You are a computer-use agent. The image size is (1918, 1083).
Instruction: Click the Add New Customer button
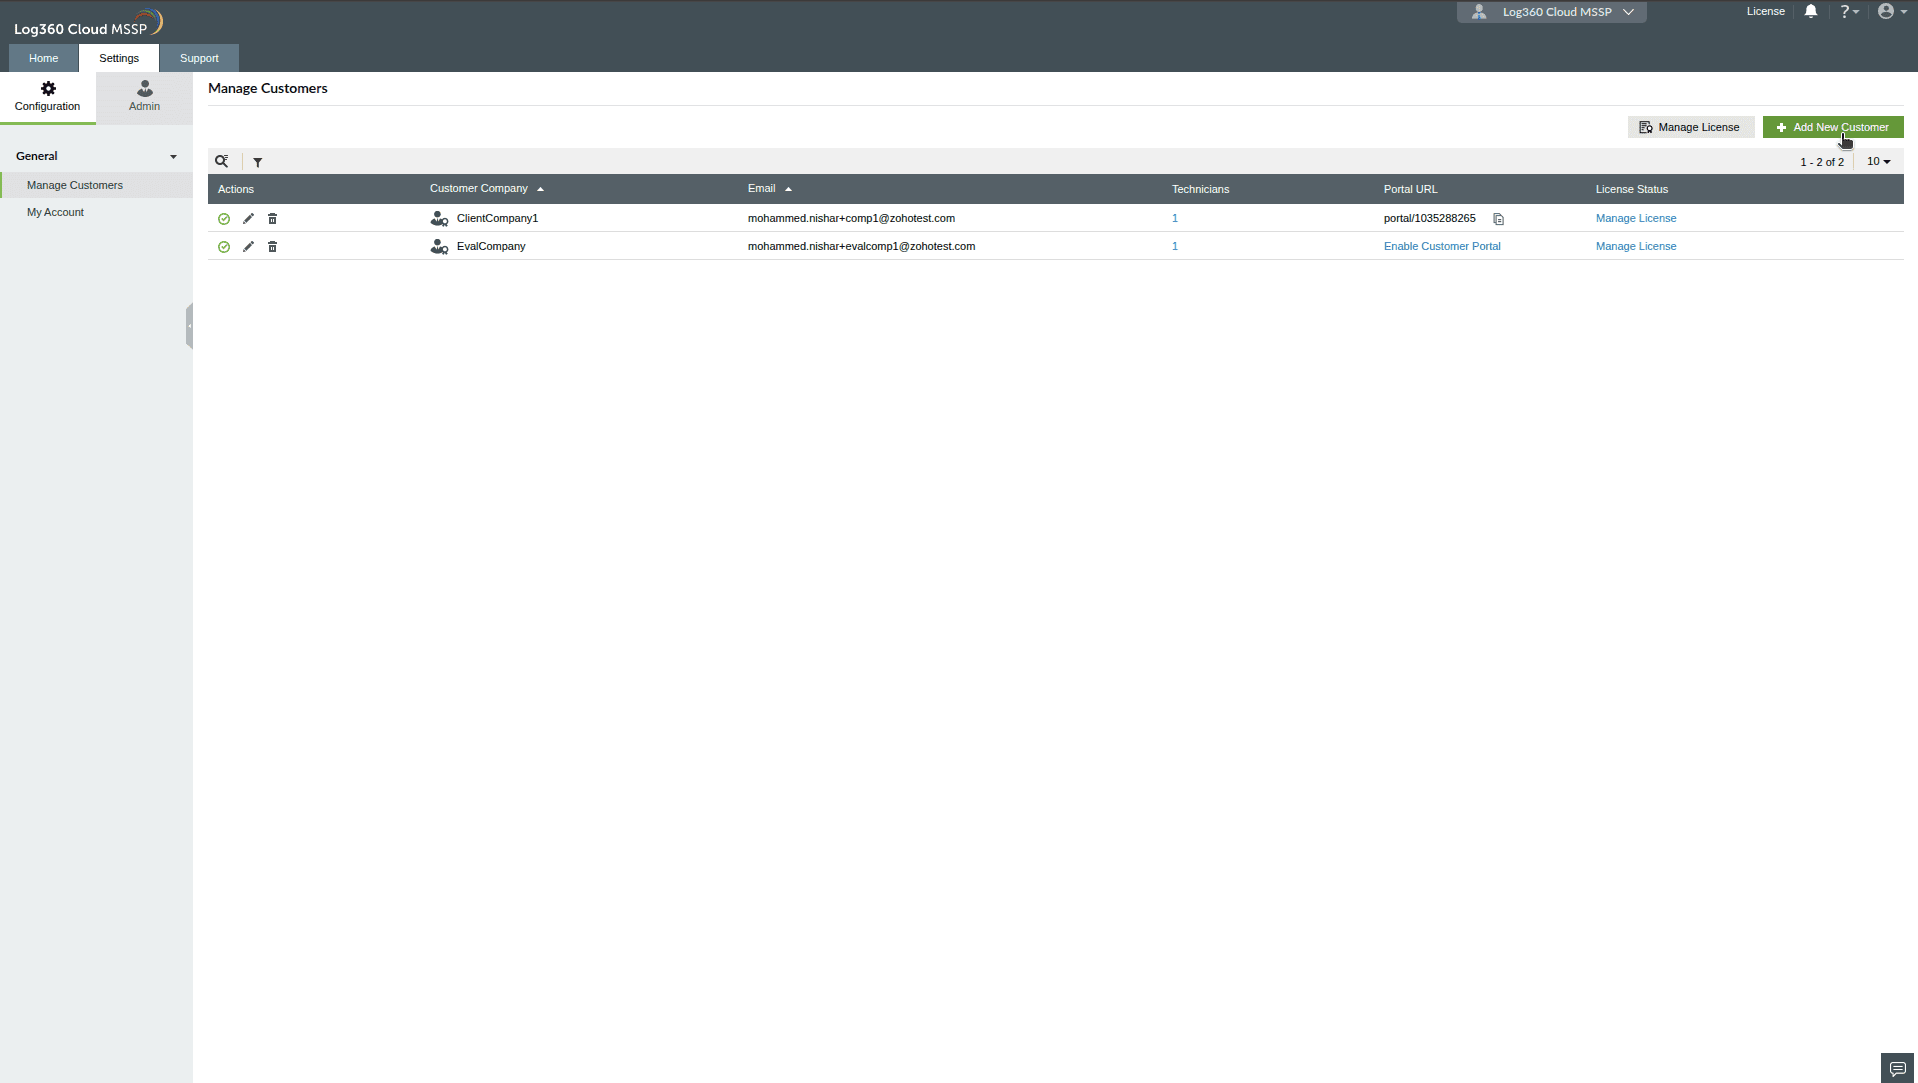coord(1833,127)
